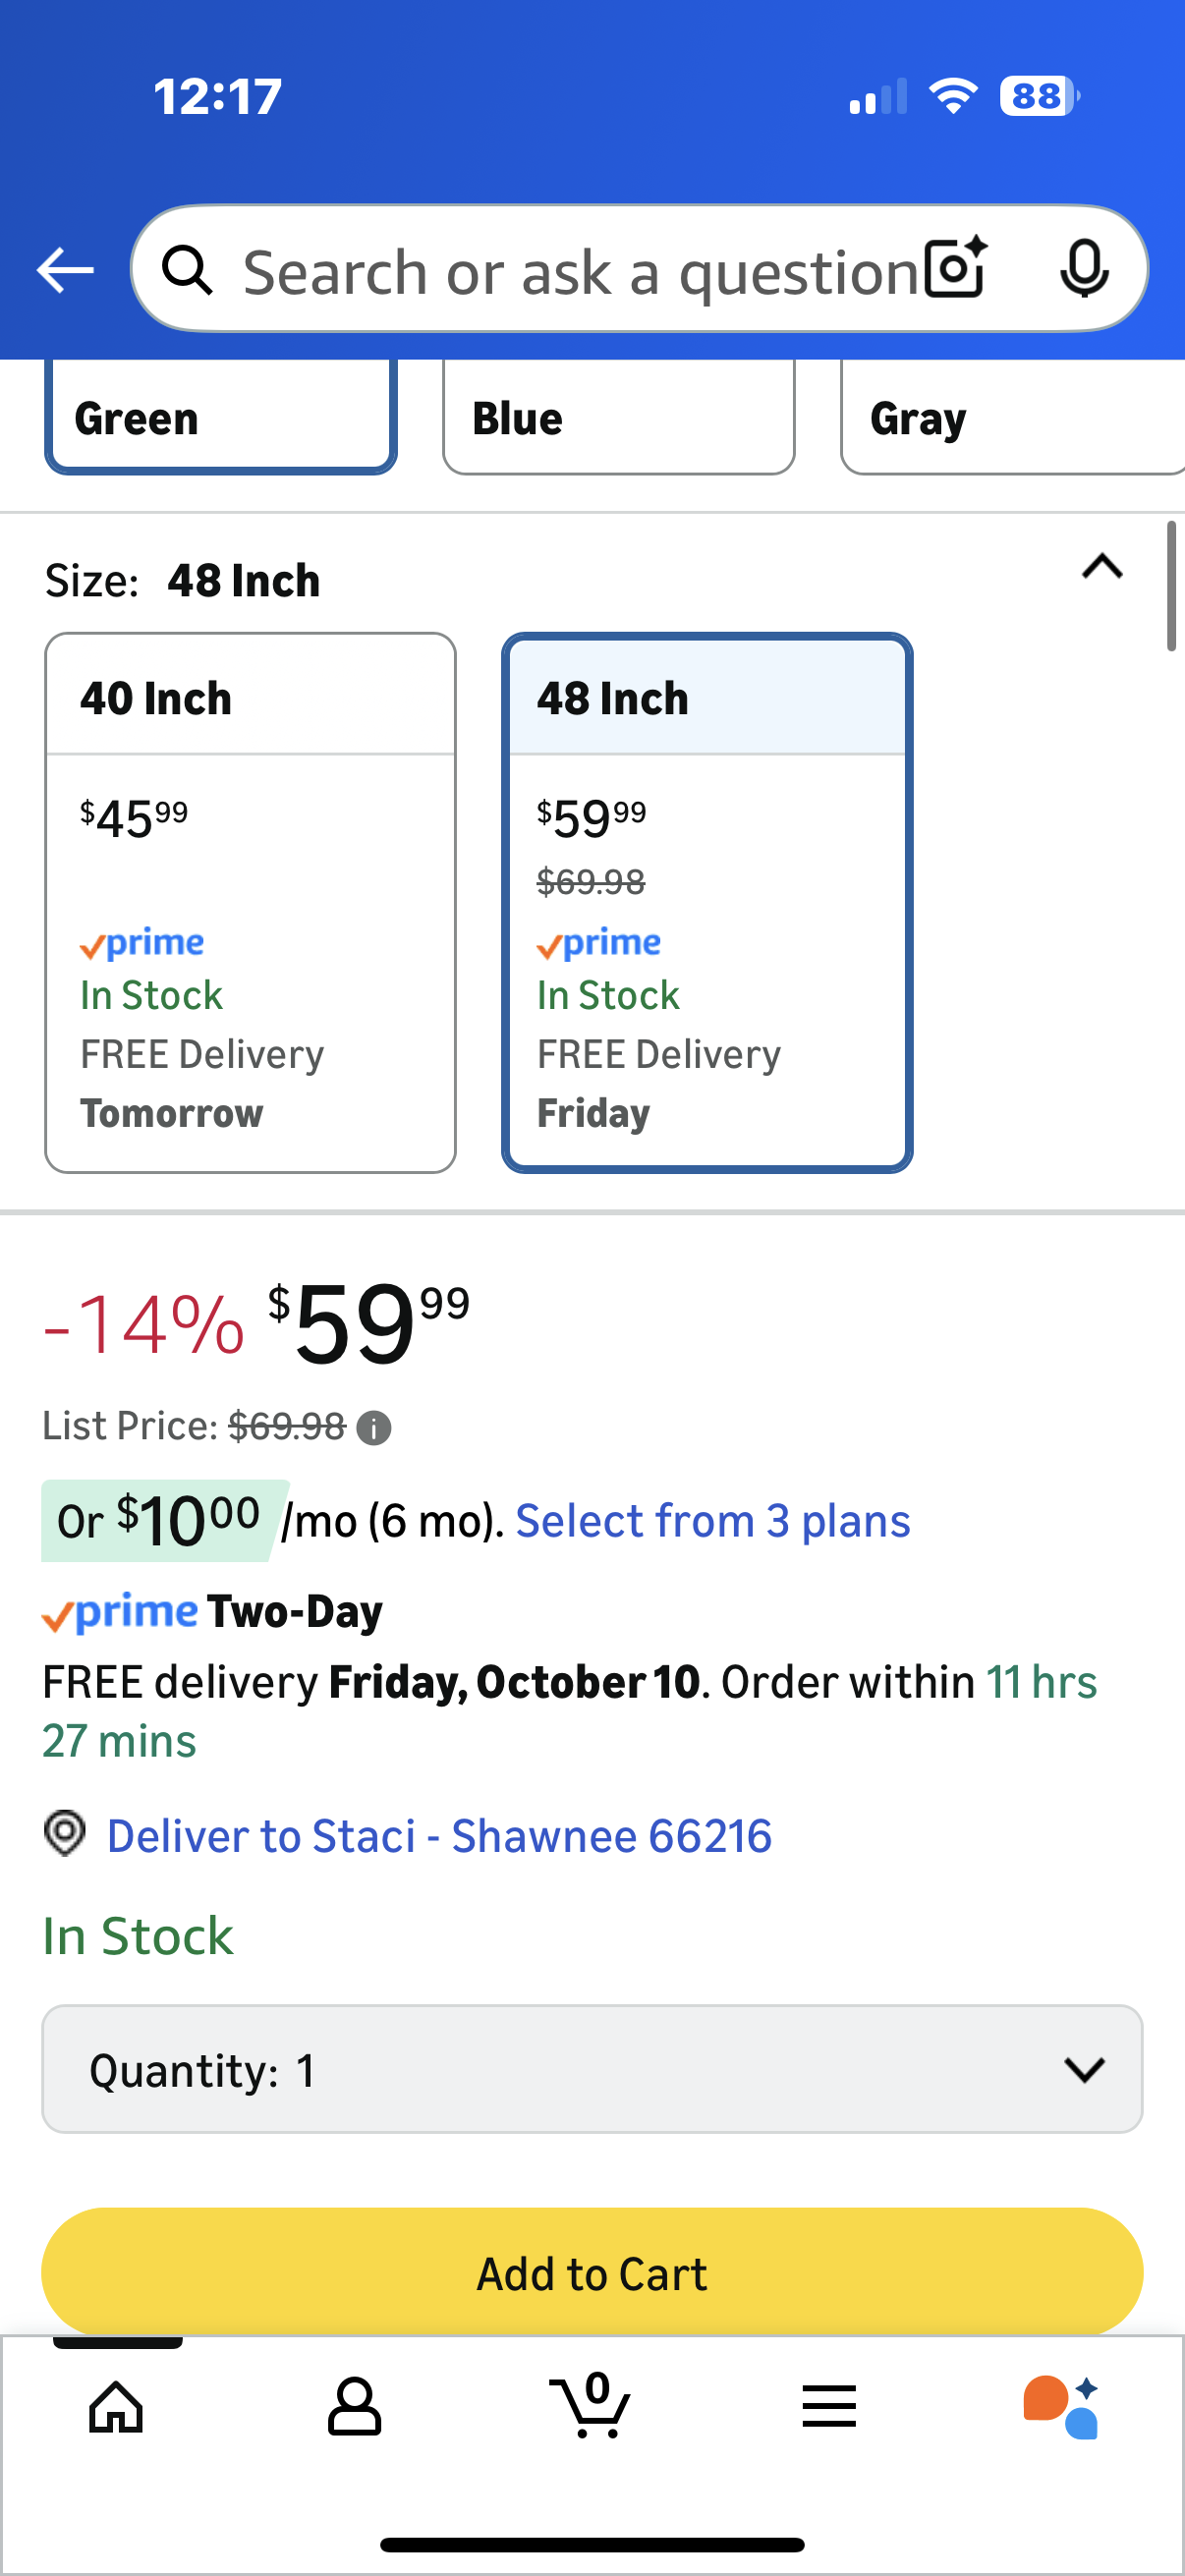
Task: Tap the back arrow icon
Action: [x=65, y=270]
